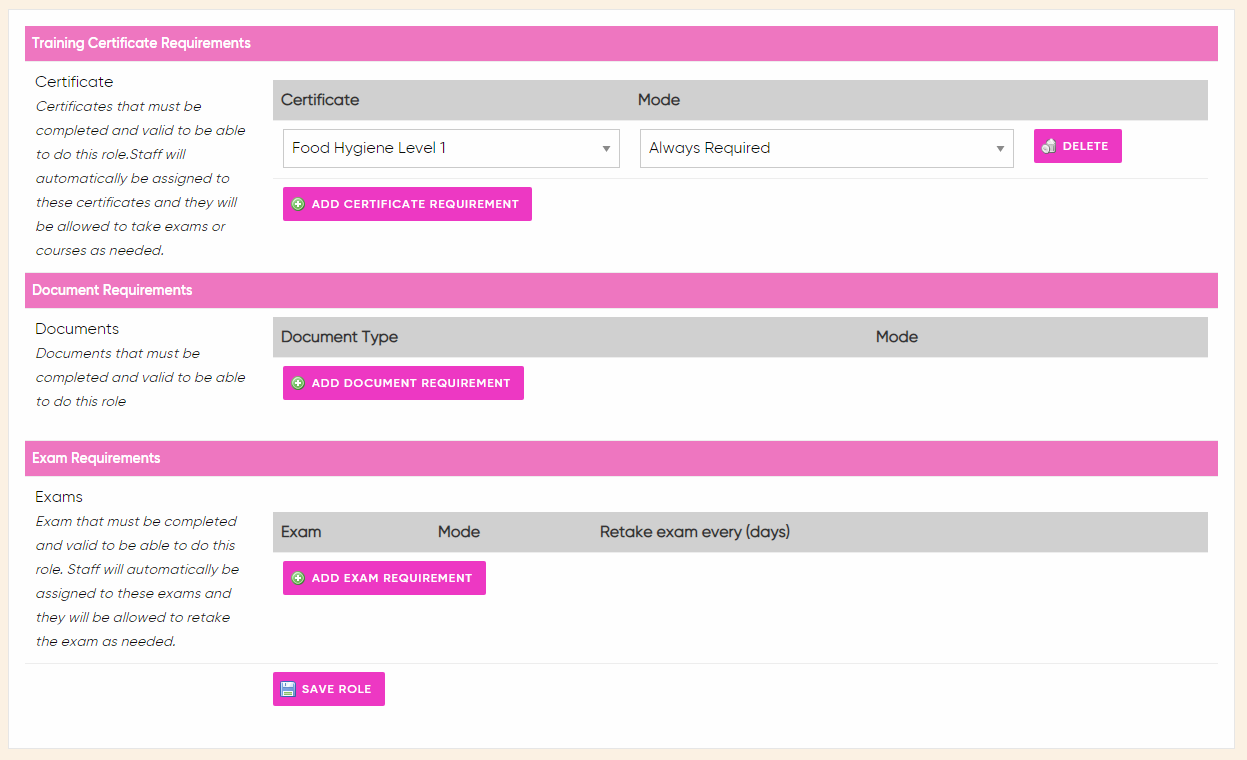Screen dimensions: 1247x760
Task: Select a different certificate from the Certificate dropdown
Action: click(x=450, y=148)
